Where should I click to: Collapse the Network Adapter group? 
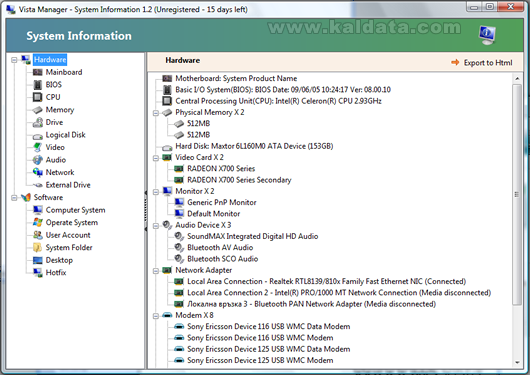(x=156, y=271)
